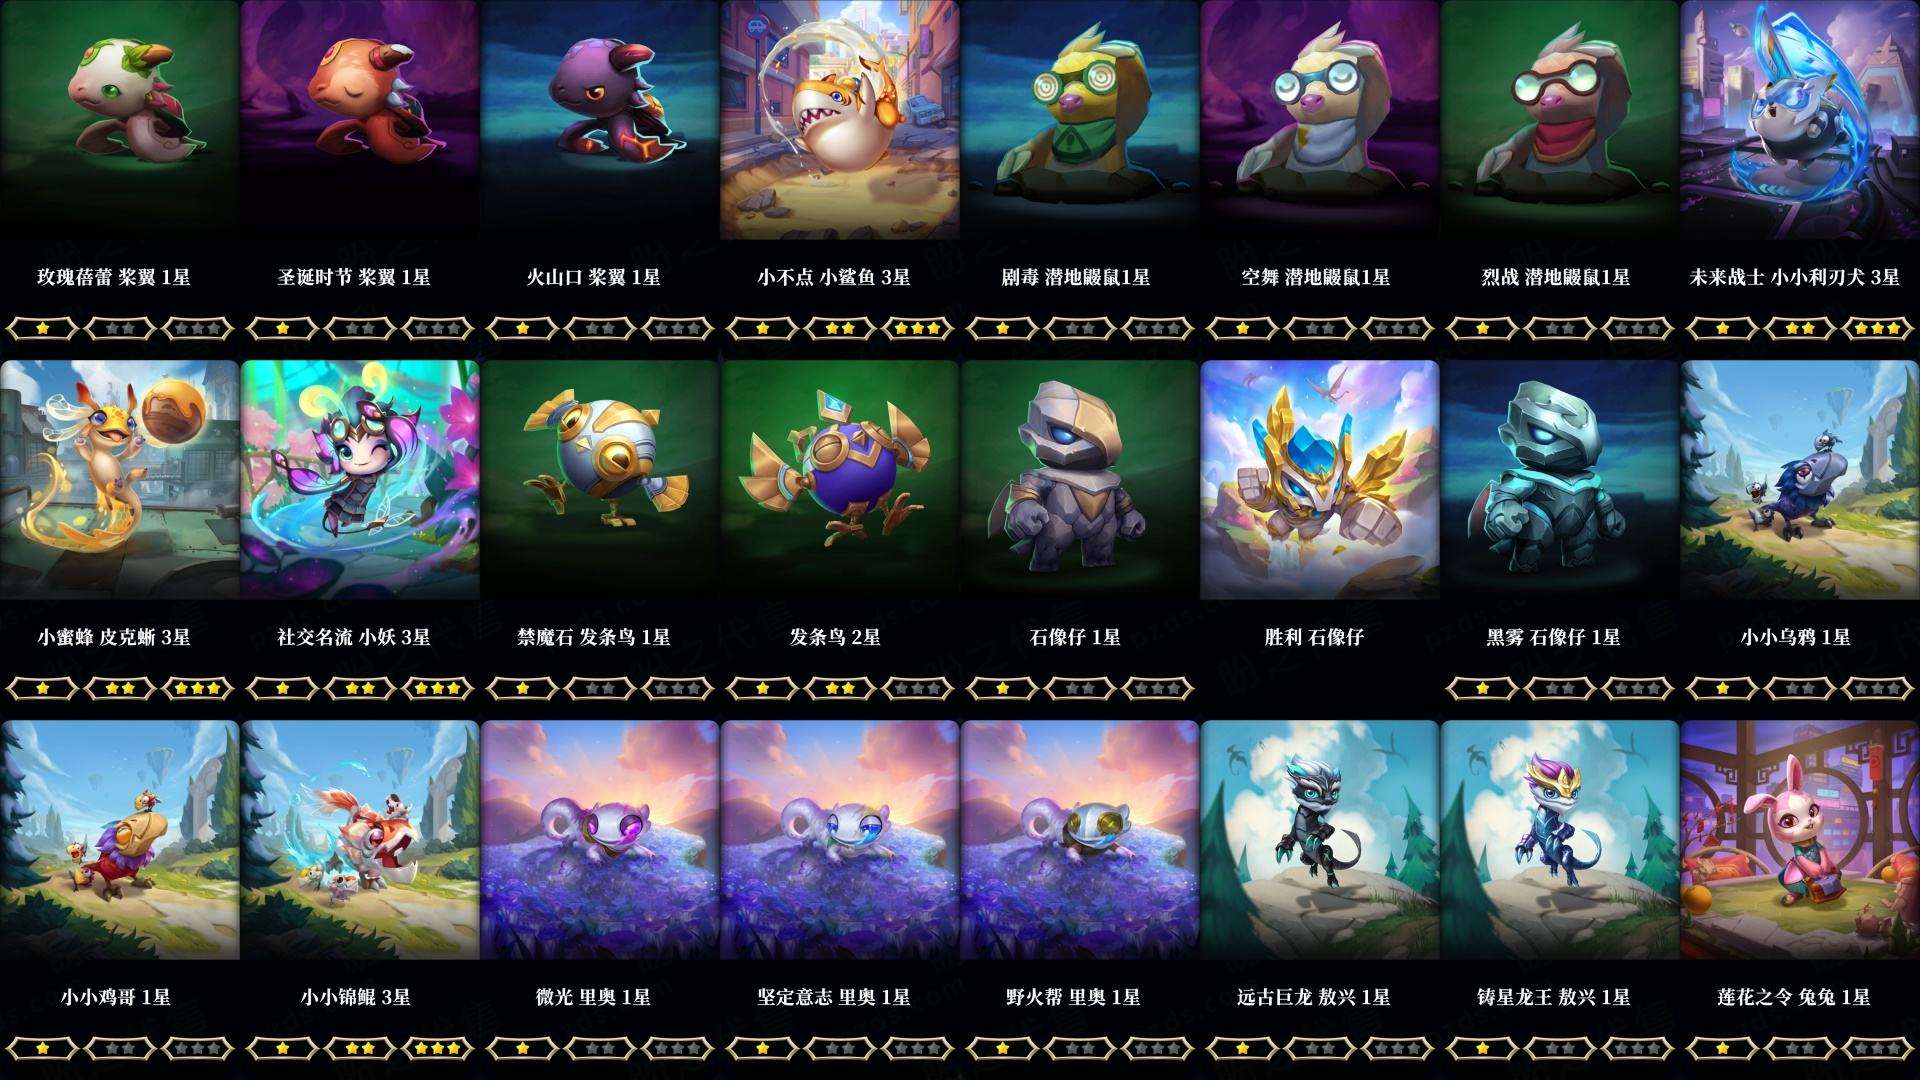Select the 铸星龙王 敖兴 card image
The height and width of the screenshot is (1080, 1920).
point(1560,840)
